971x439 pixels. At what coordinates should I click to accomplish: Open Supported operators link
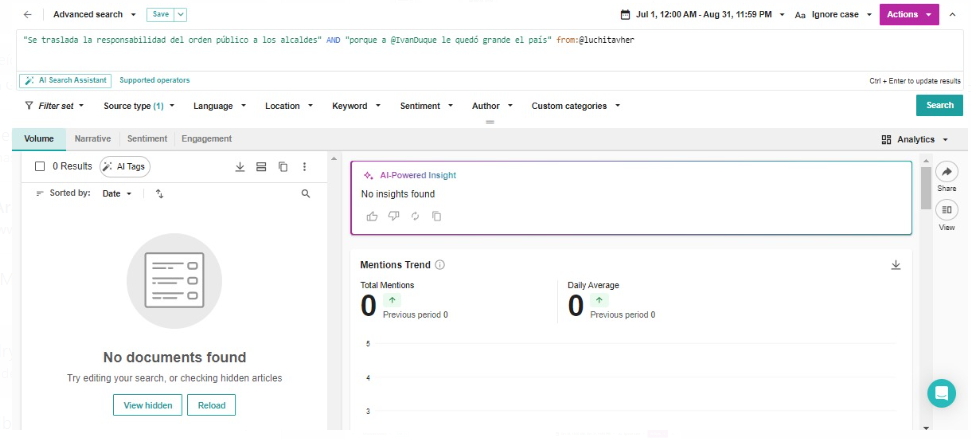(x=154, y=80)
